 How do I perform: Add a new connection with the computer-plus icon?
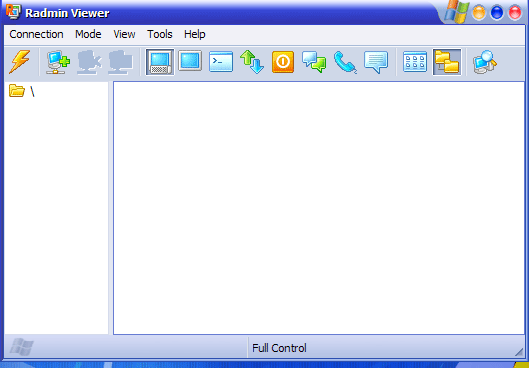pos(58,62)
